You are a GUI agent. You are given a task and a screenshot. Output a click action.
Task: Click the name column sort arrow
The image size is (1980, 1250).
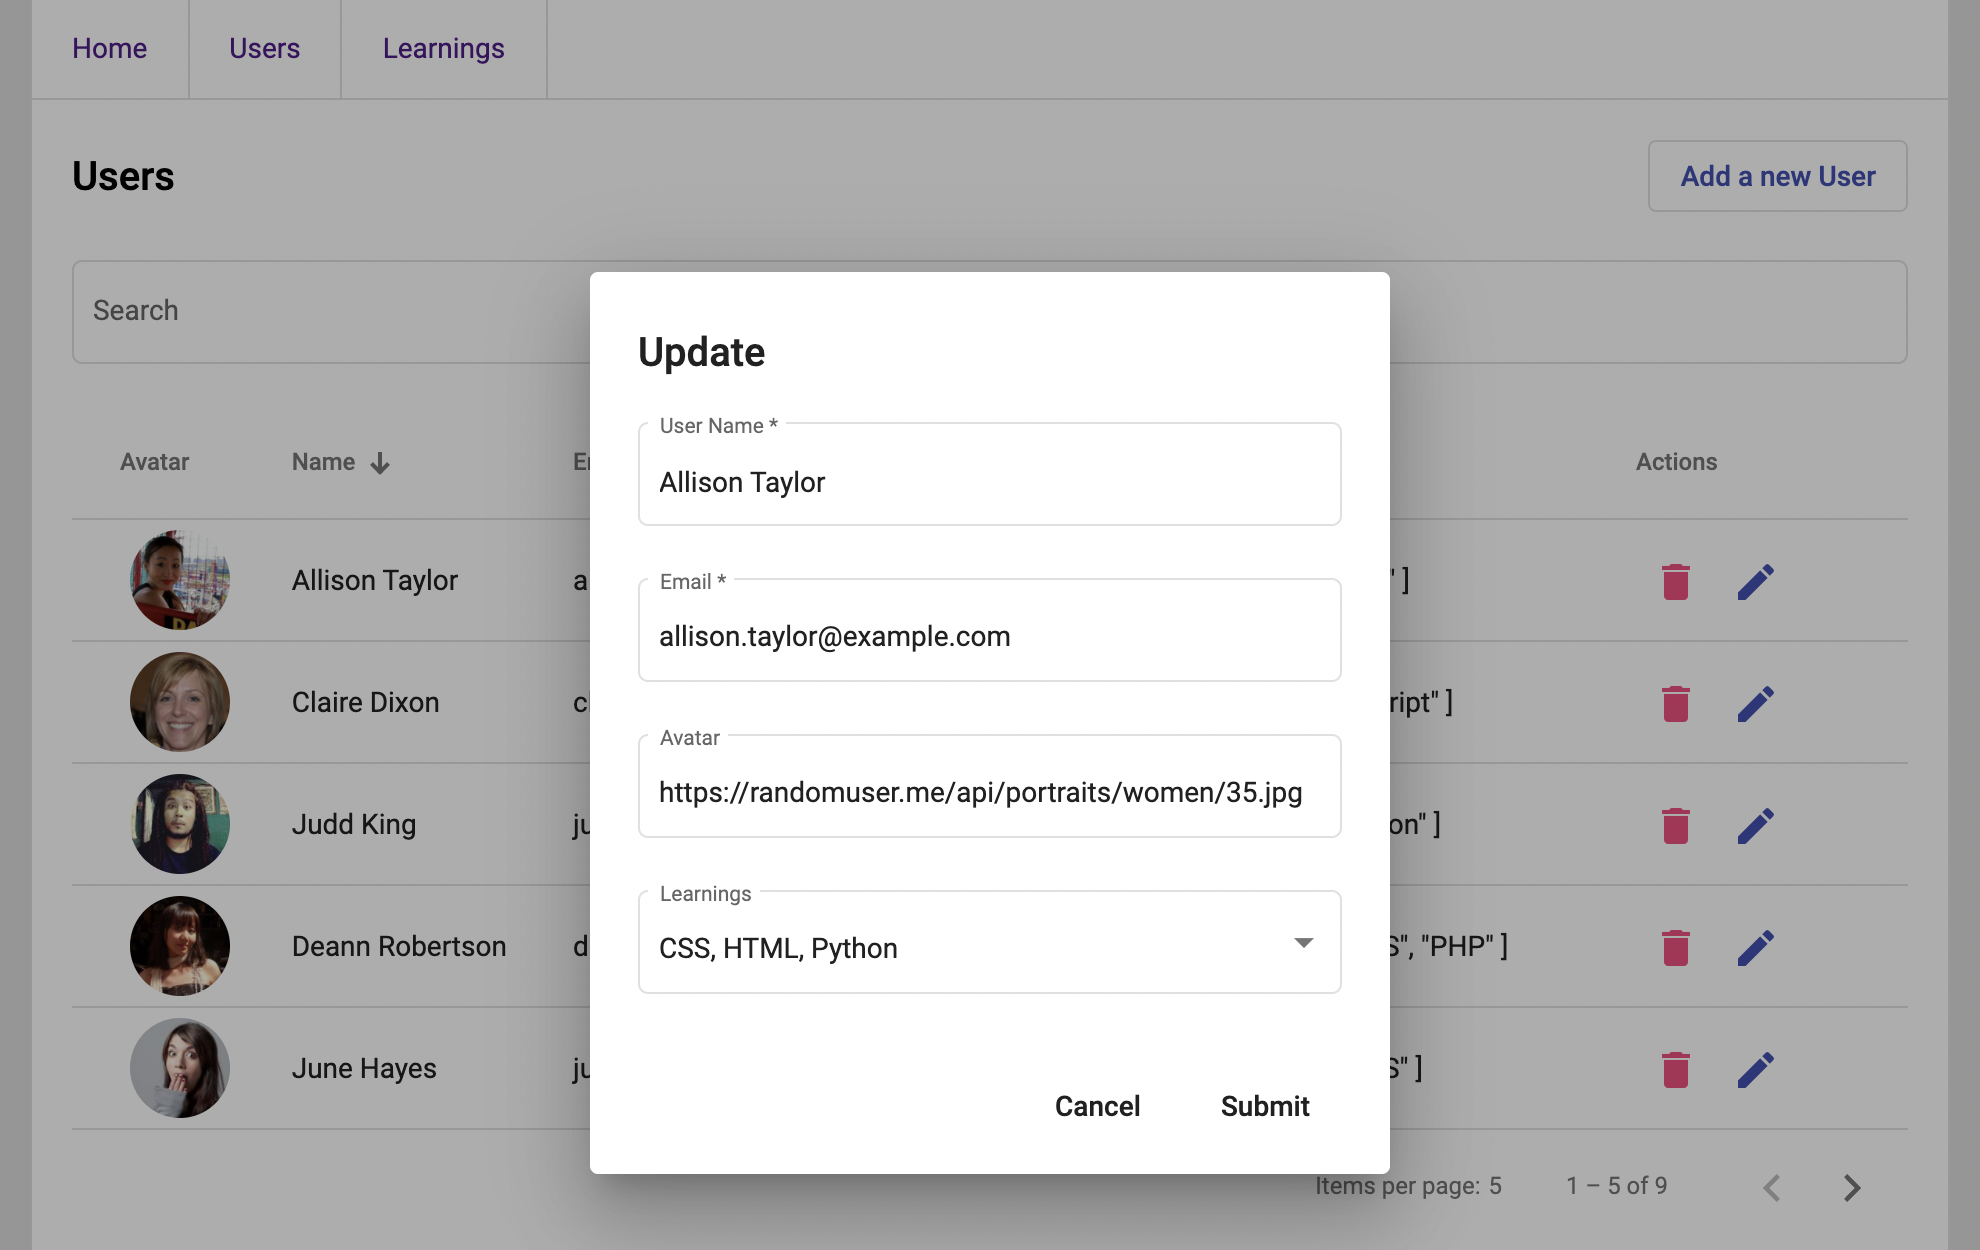tap(380, 463)
